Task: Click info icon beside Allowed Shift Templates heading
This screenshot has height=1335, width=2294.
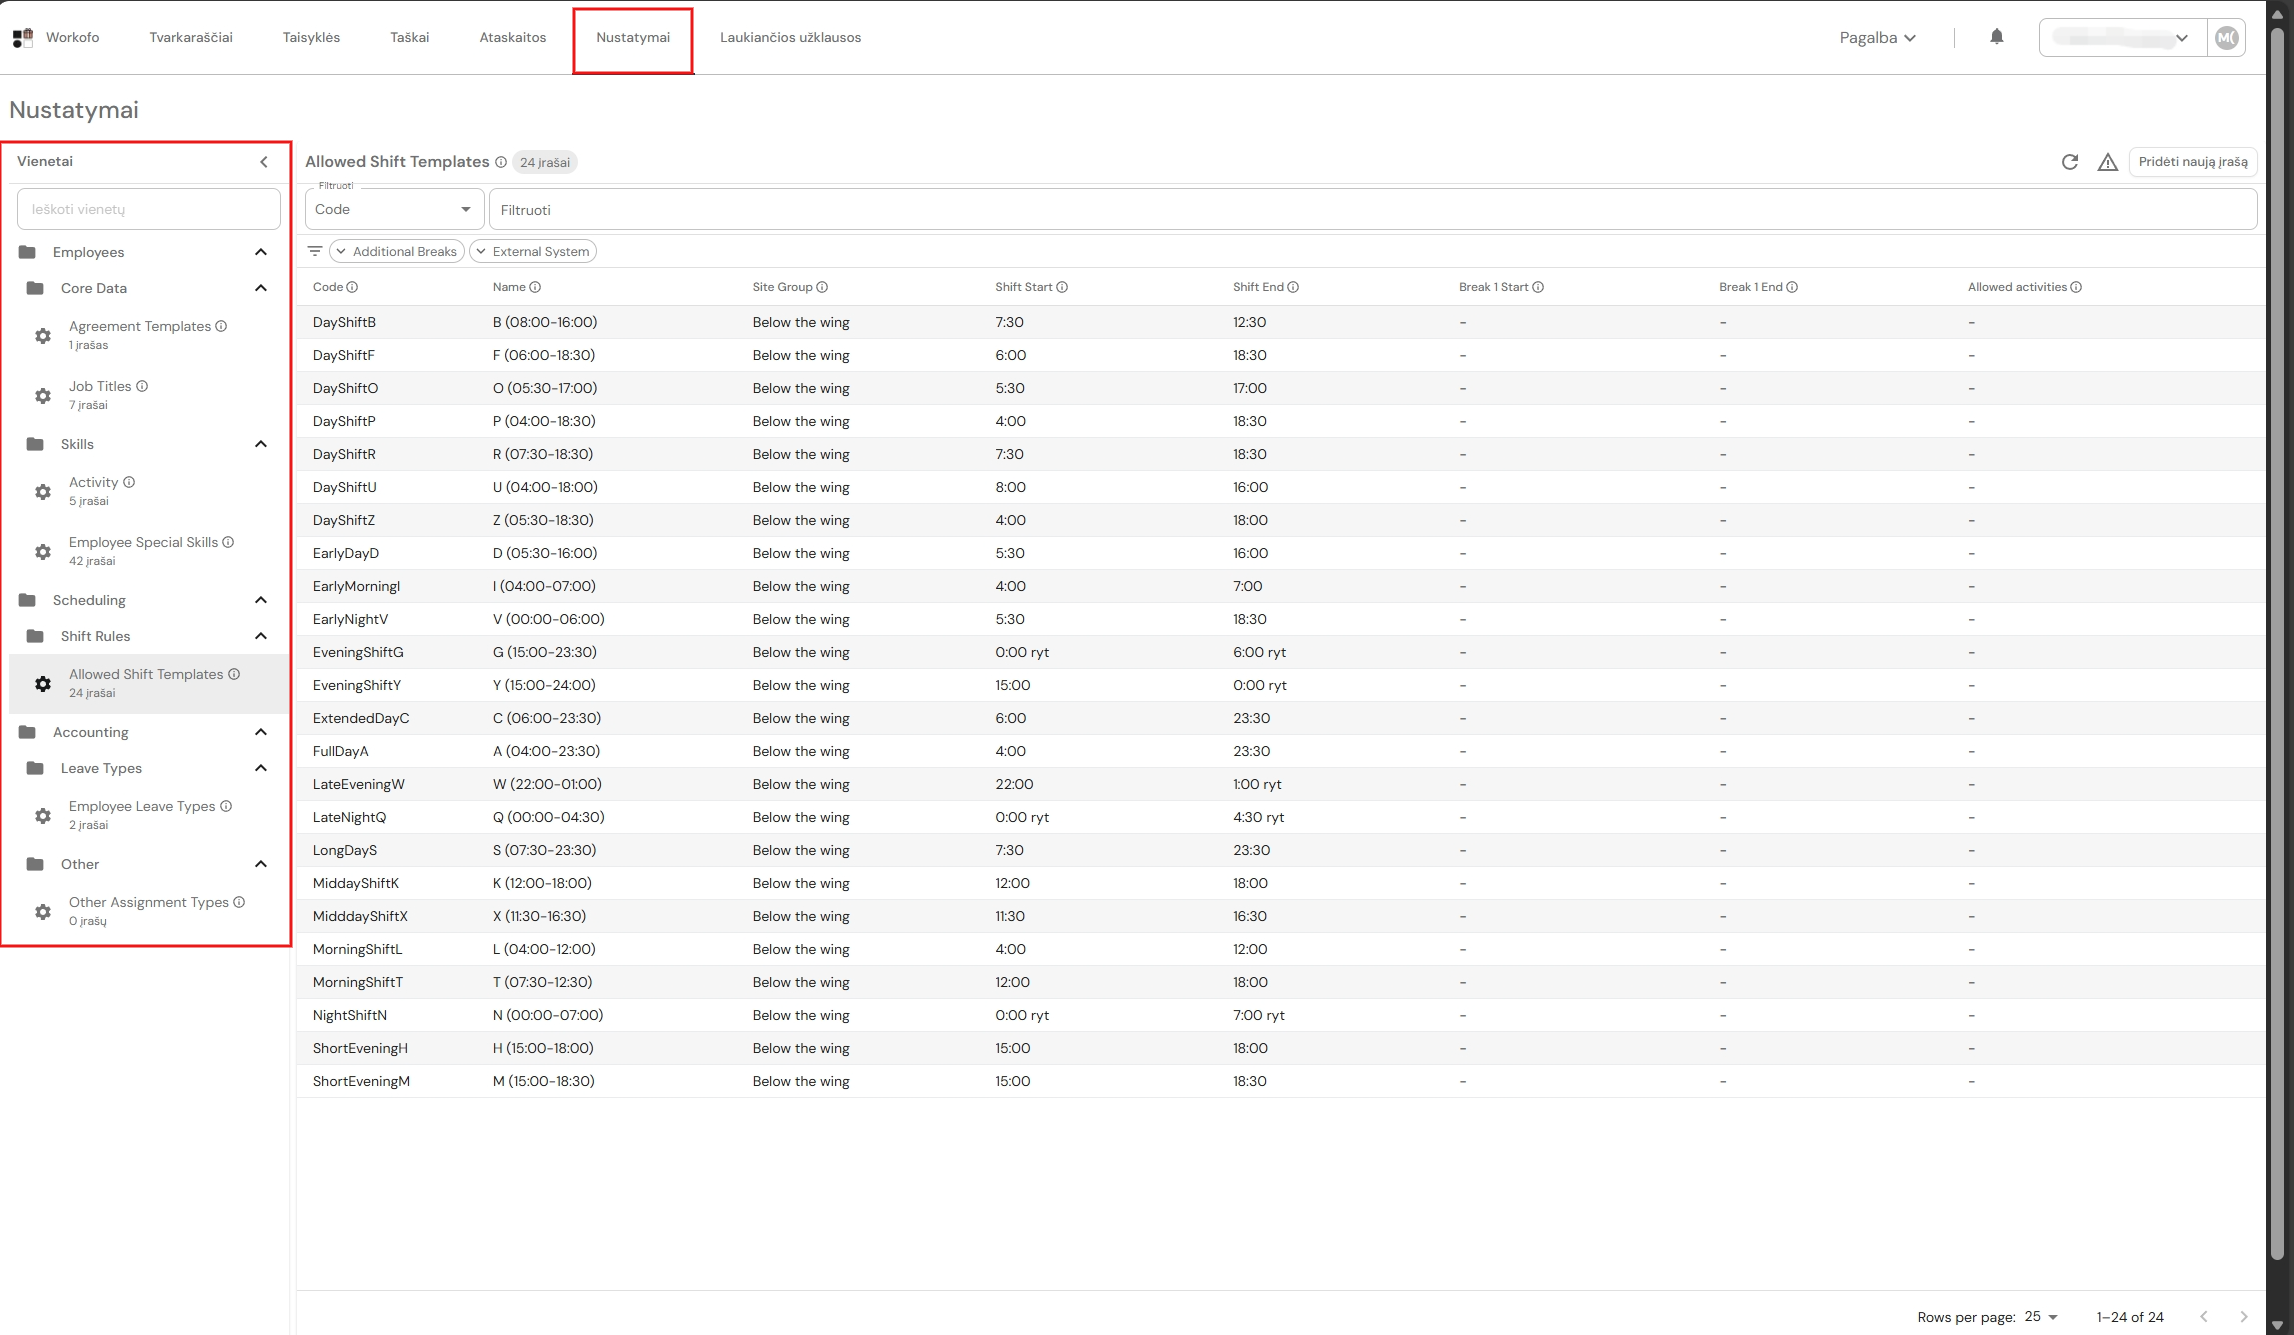Action: (501, 162)
